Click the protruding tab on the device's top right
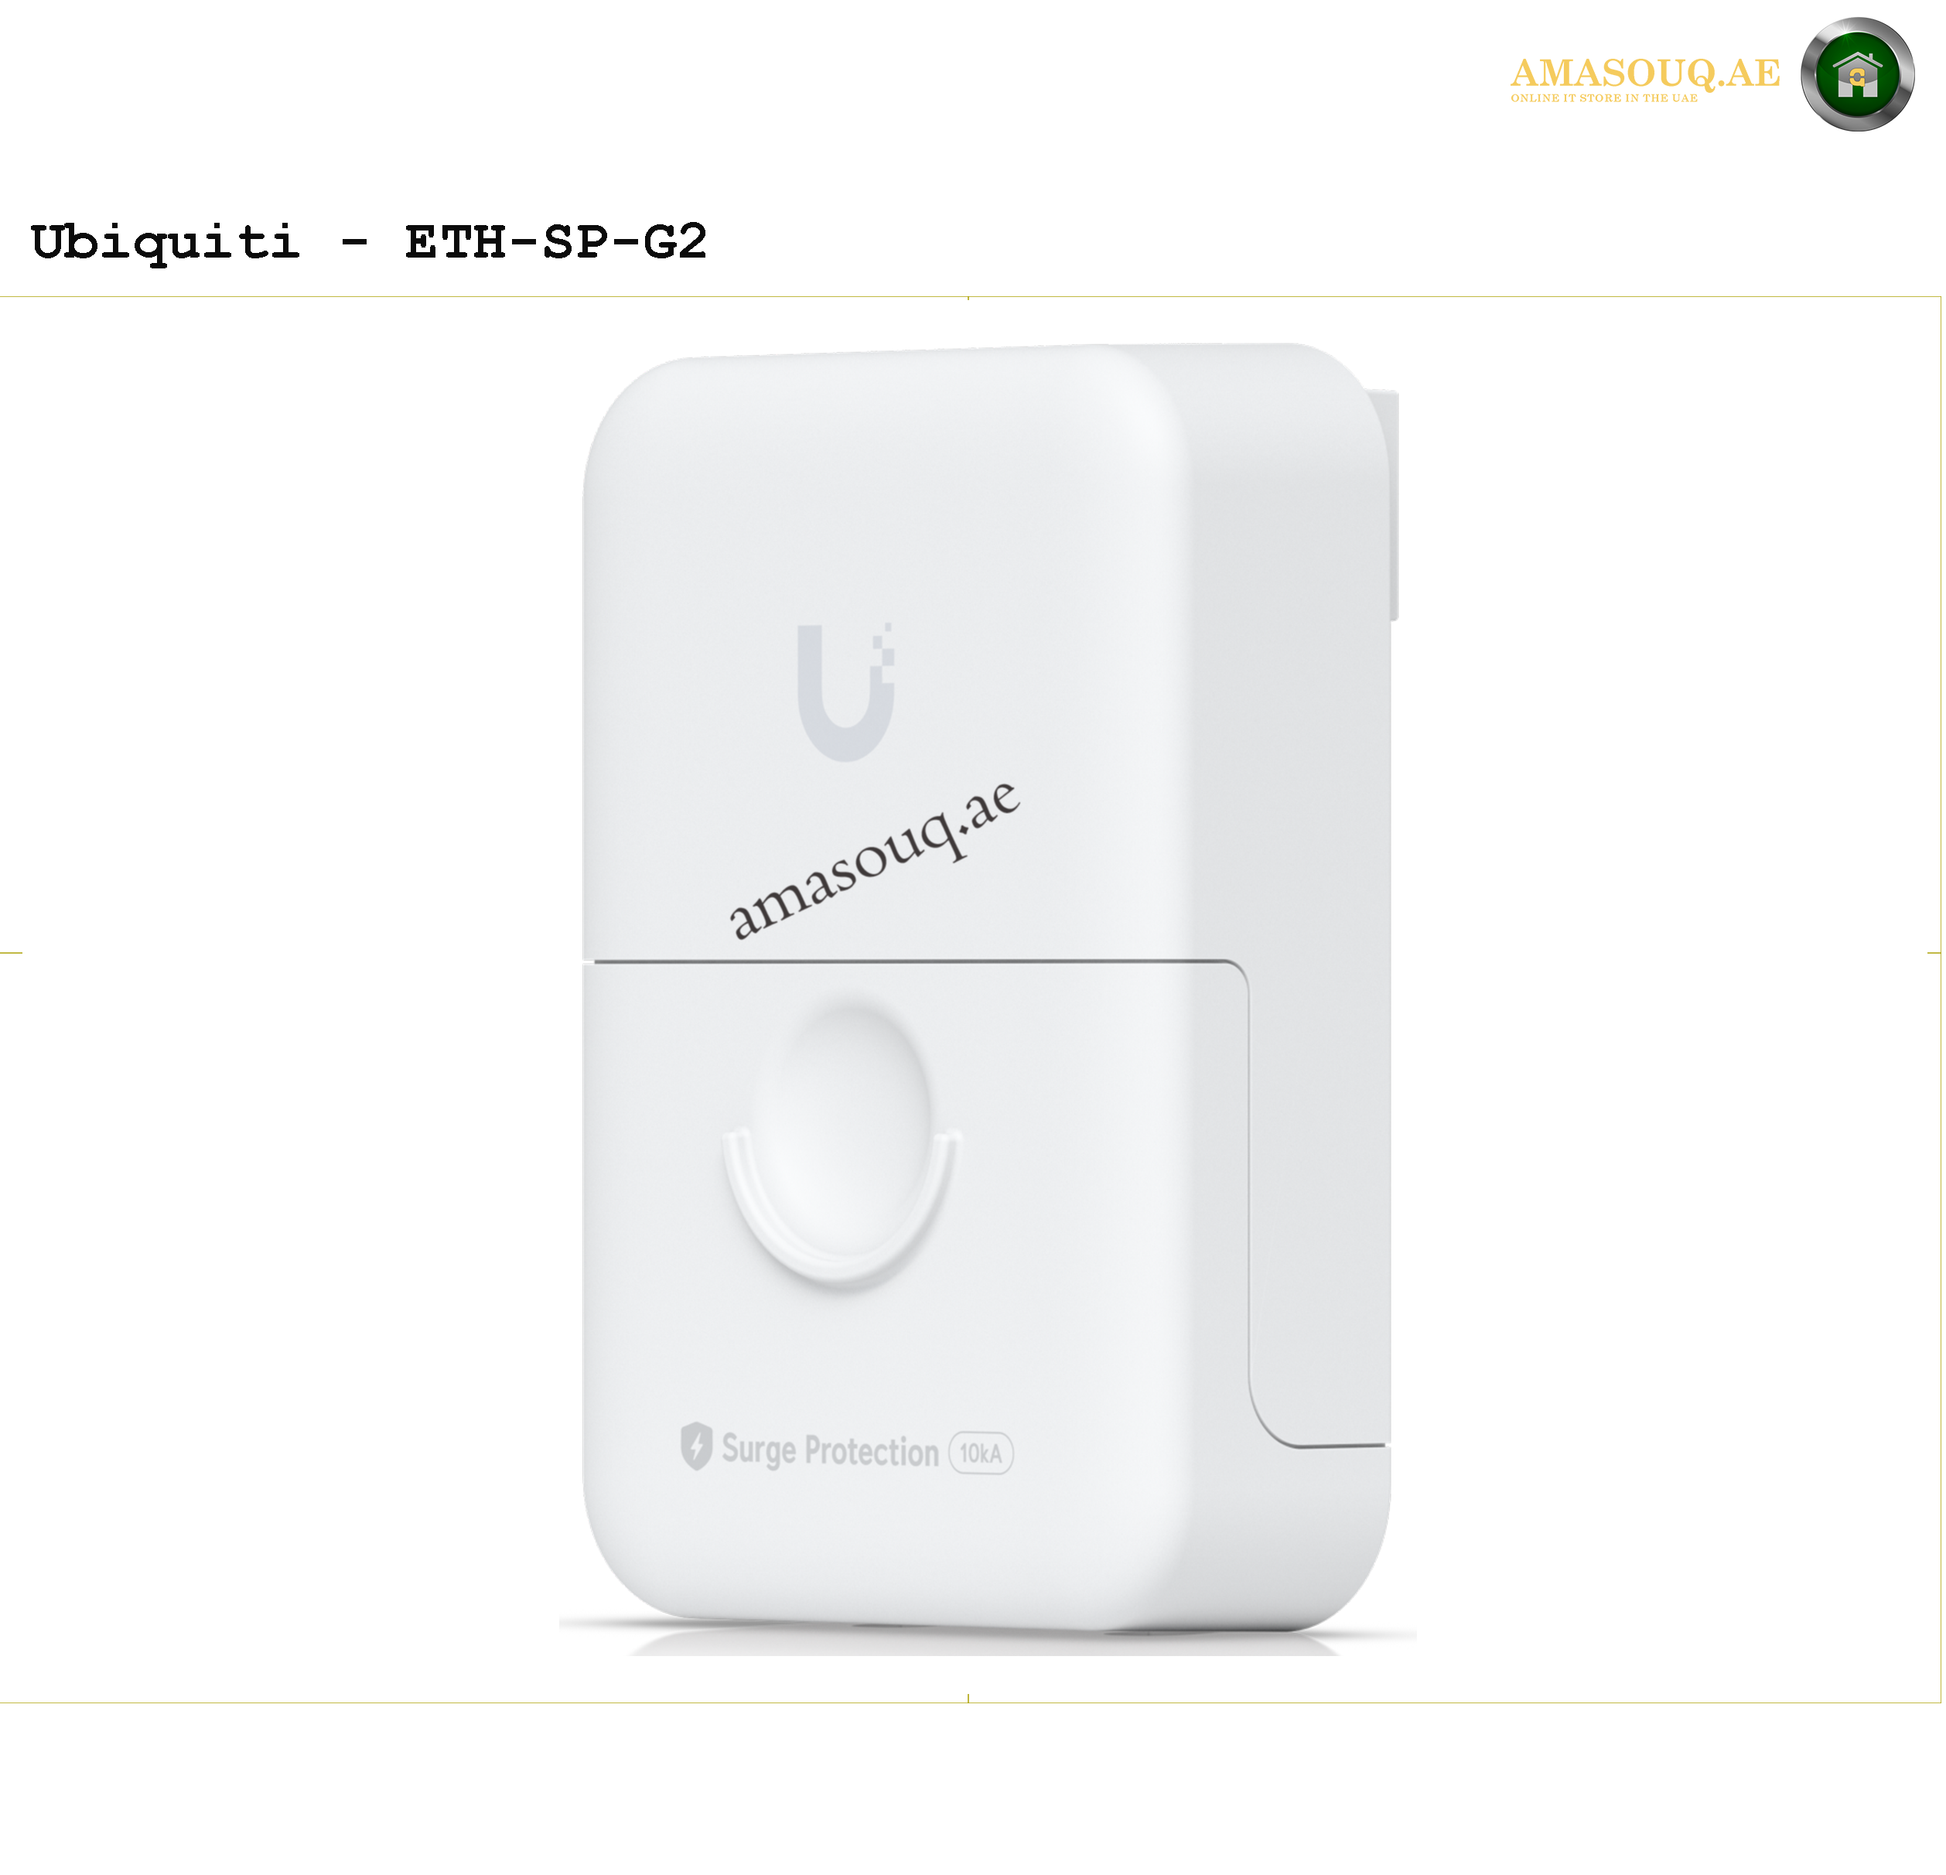The height and width of the screenshot is (1875, 1946). 1385,505
